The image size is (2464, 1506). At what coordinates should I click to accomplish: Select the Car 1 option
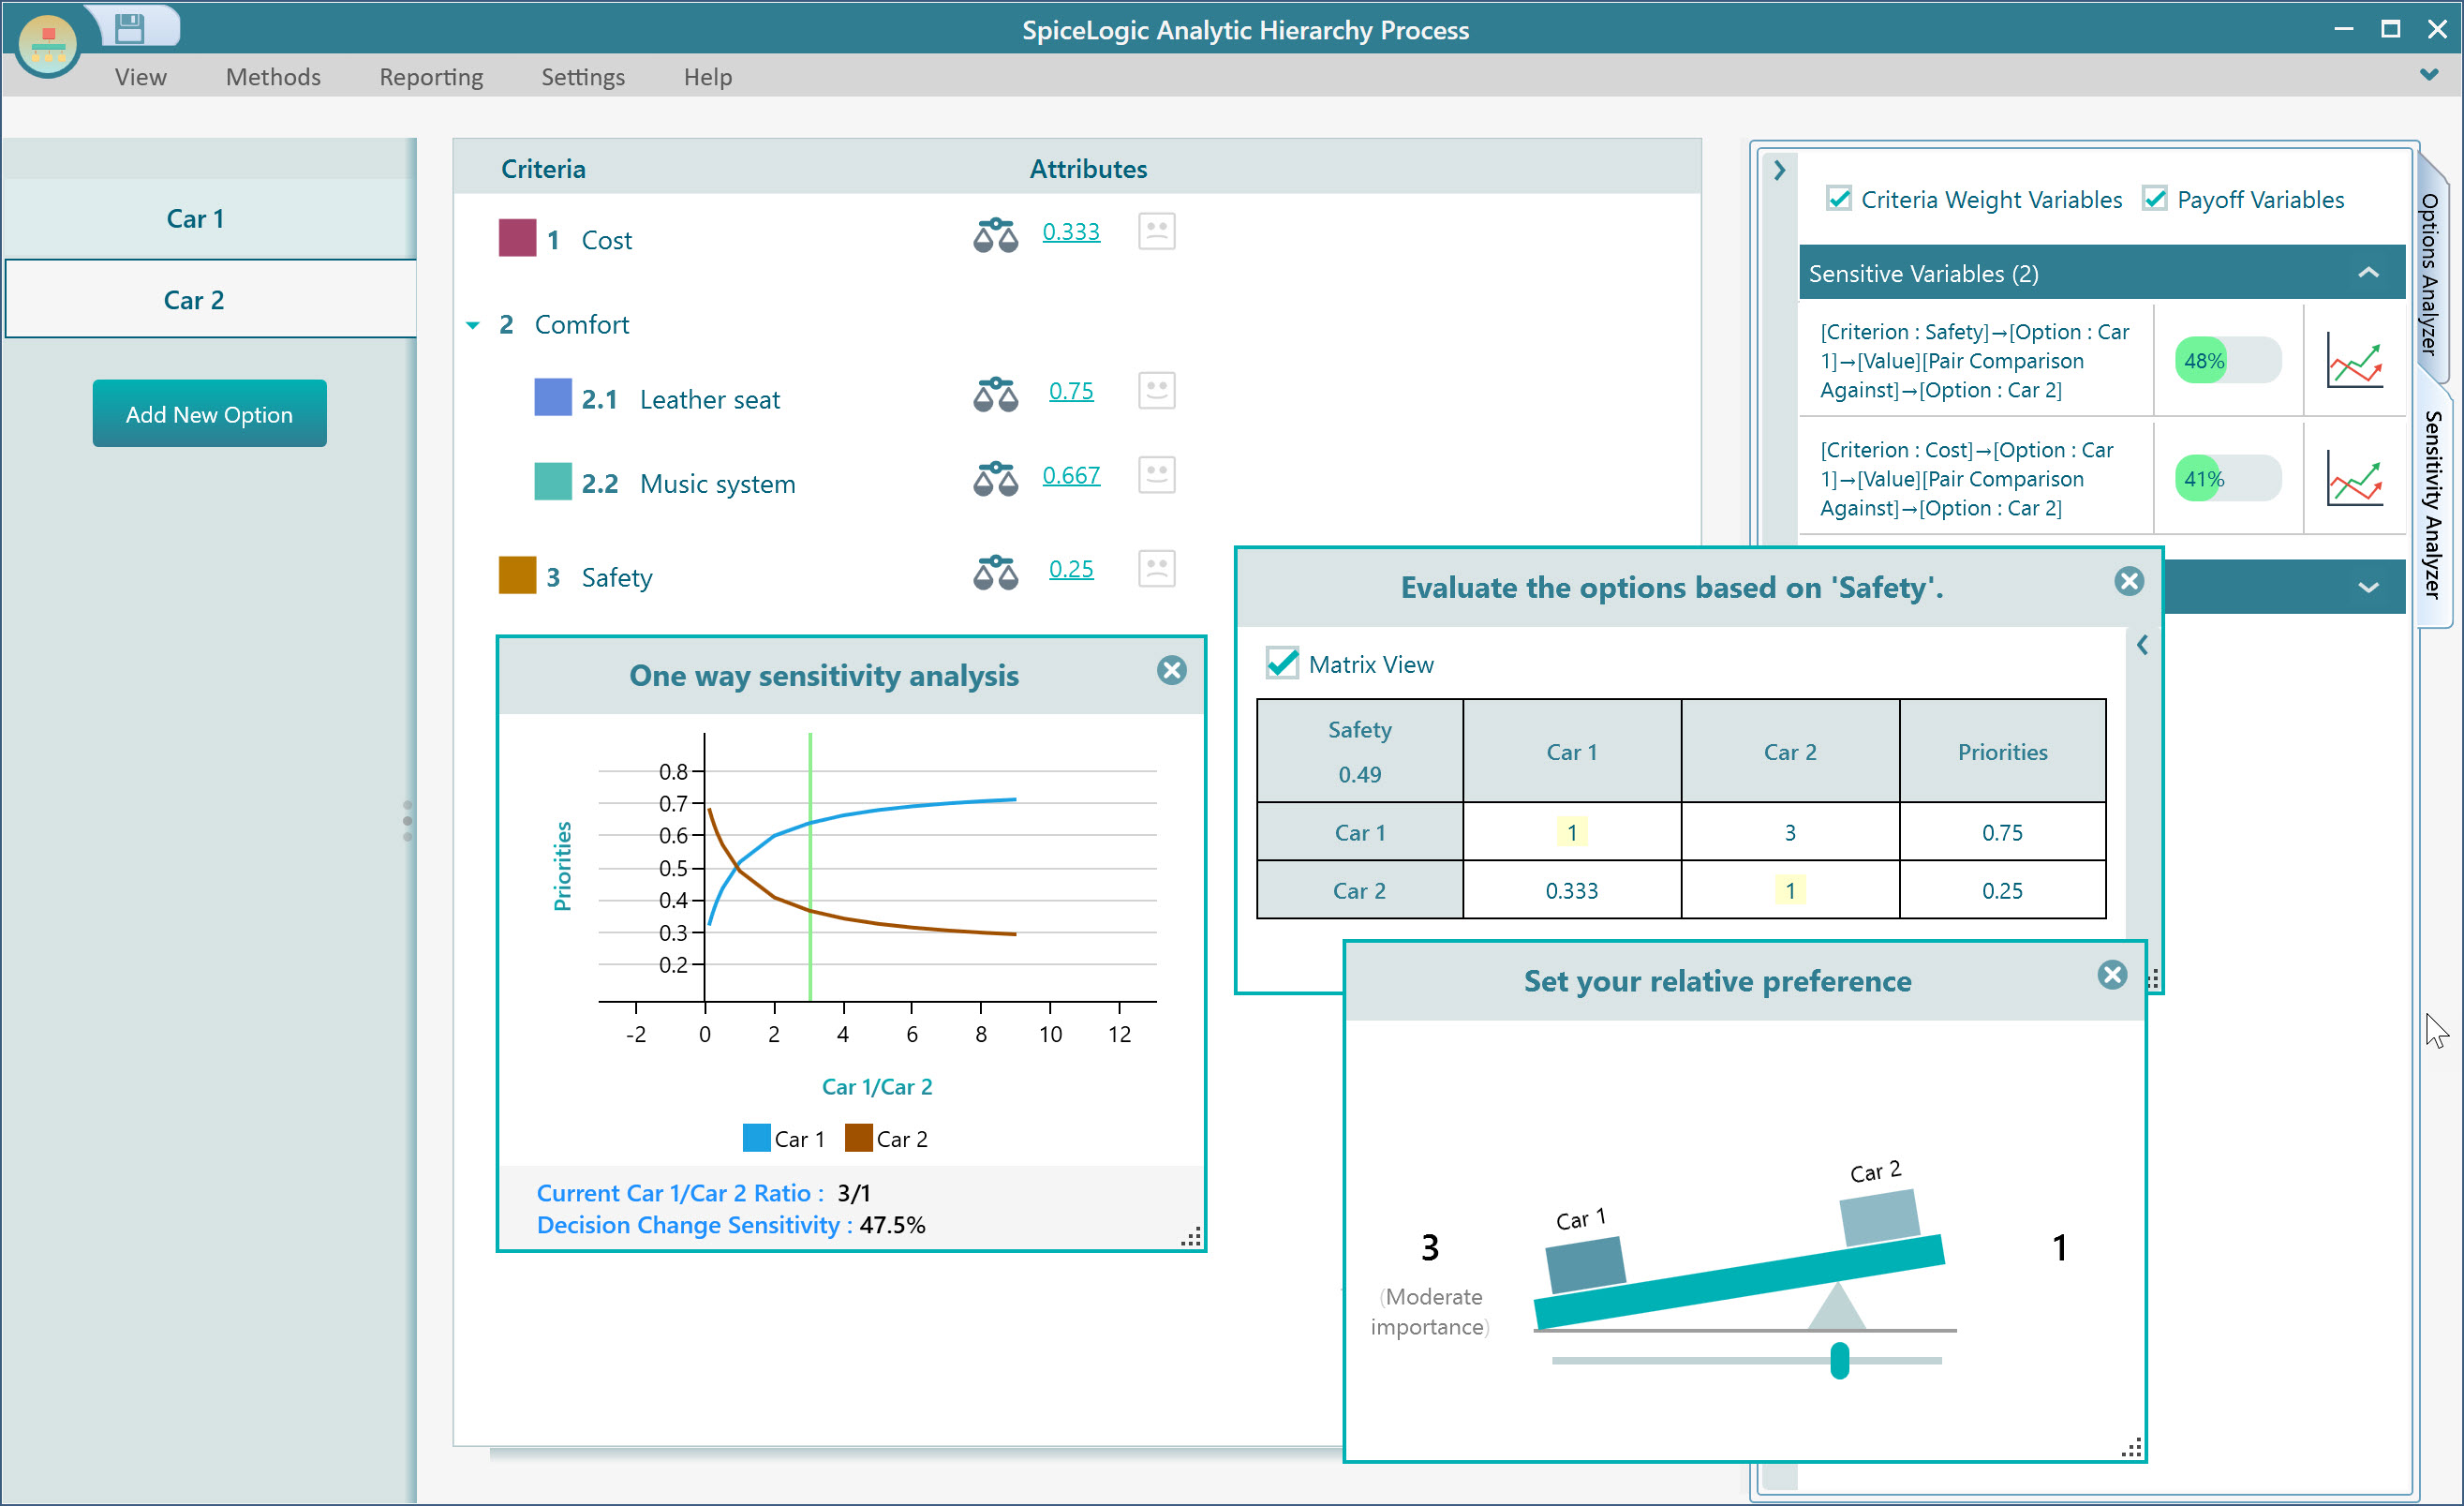click(x=209, y=219)
